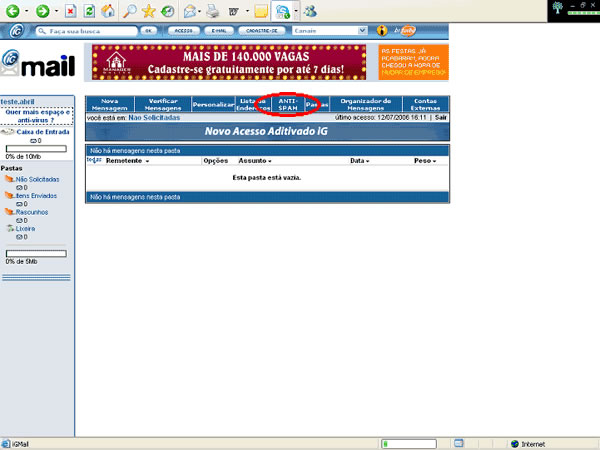Go to the browser Home icon
Viewport: 600px width, 450px height.
click(109, 11)
